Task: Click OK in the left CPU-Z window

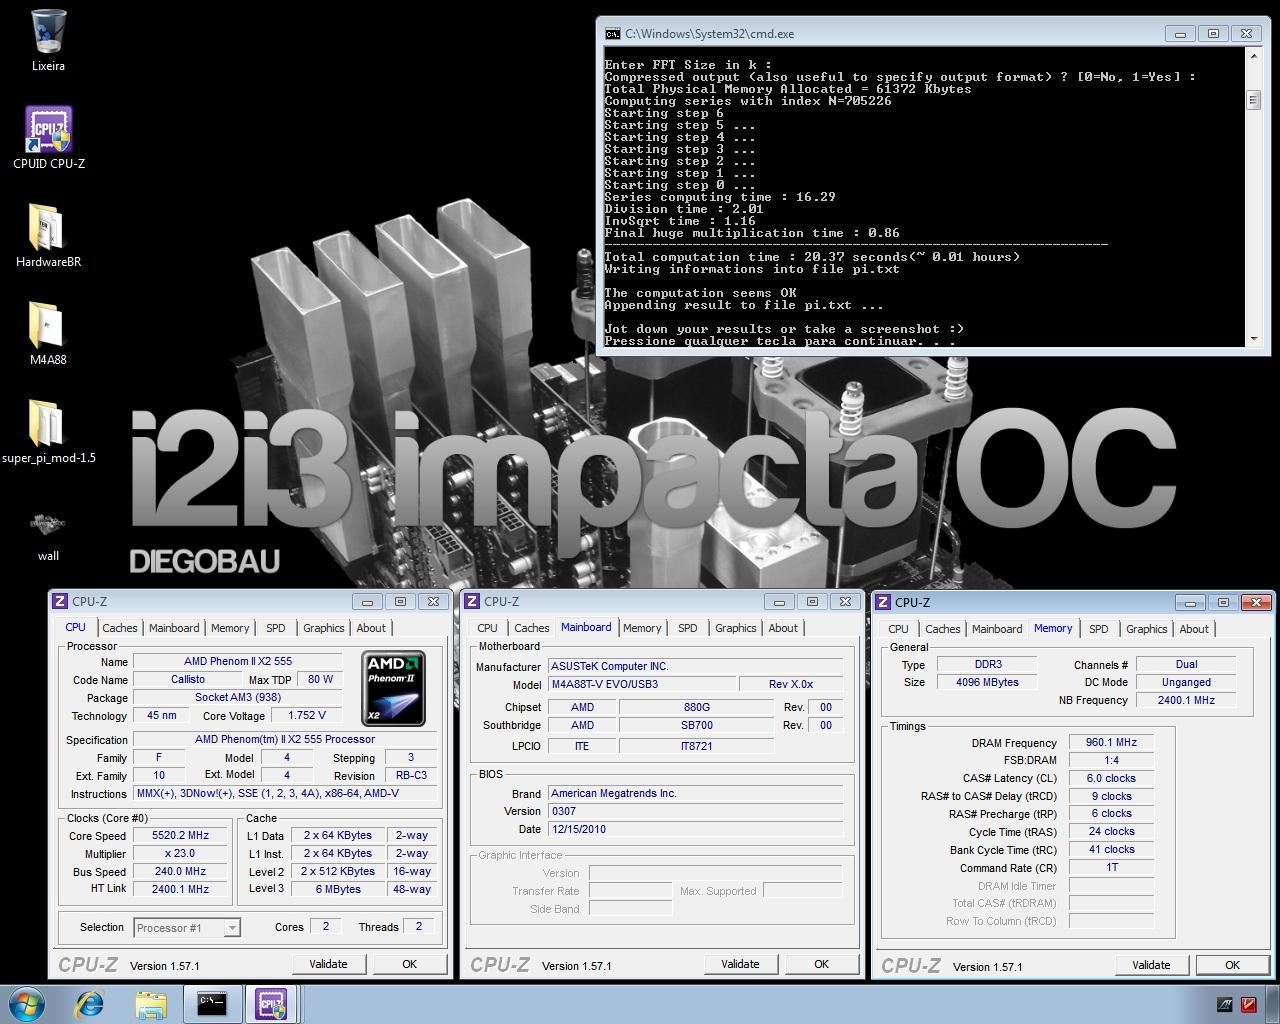Action: (409, 964)
